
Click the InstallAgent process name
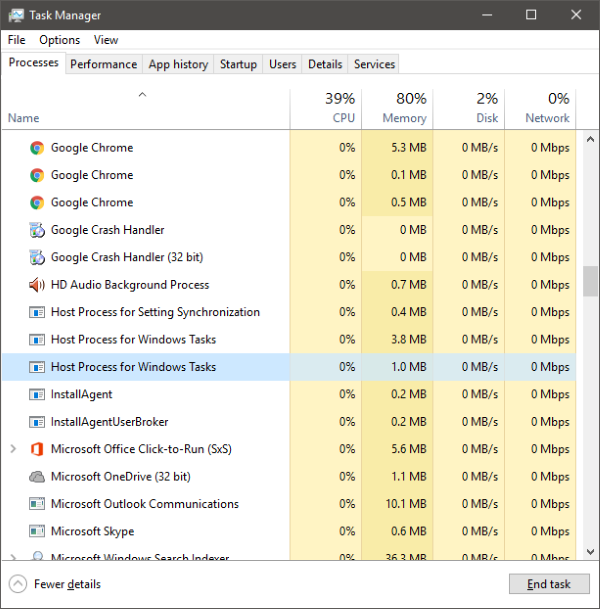tap(82, 395)
